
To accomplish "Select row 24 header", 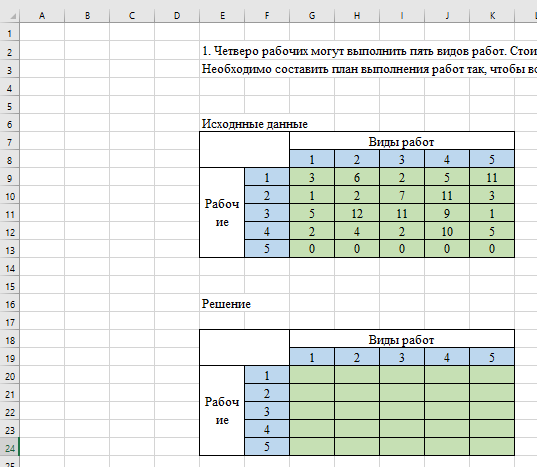I will pyautogui.click(x=10, y=448).
